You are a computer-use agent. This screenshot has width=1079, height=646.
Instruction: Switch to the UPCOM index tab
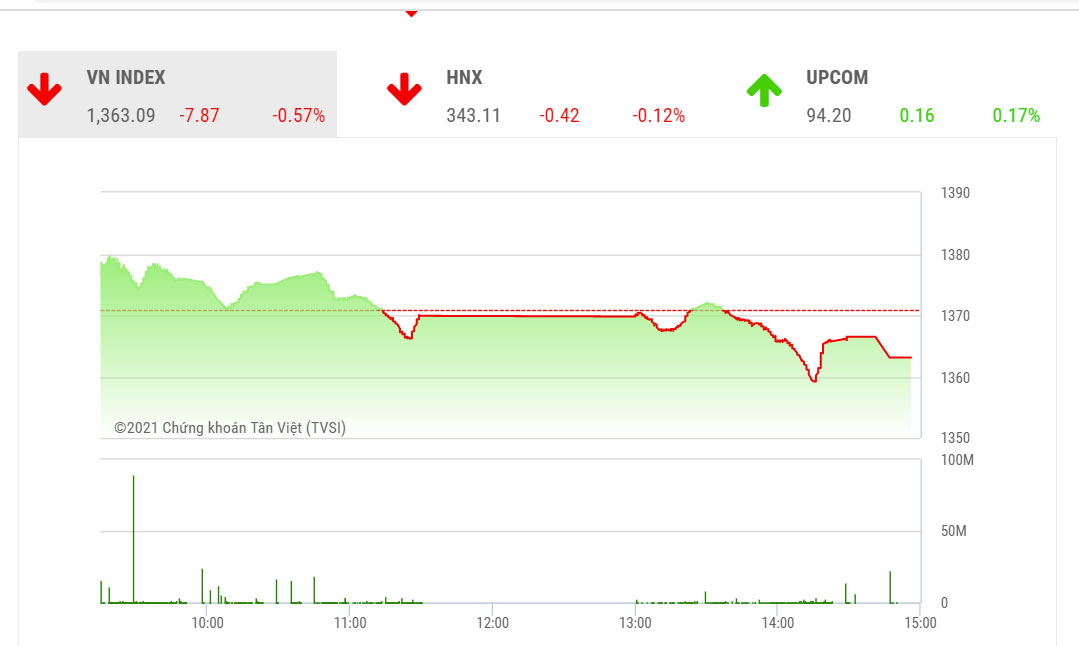(838, 77)
